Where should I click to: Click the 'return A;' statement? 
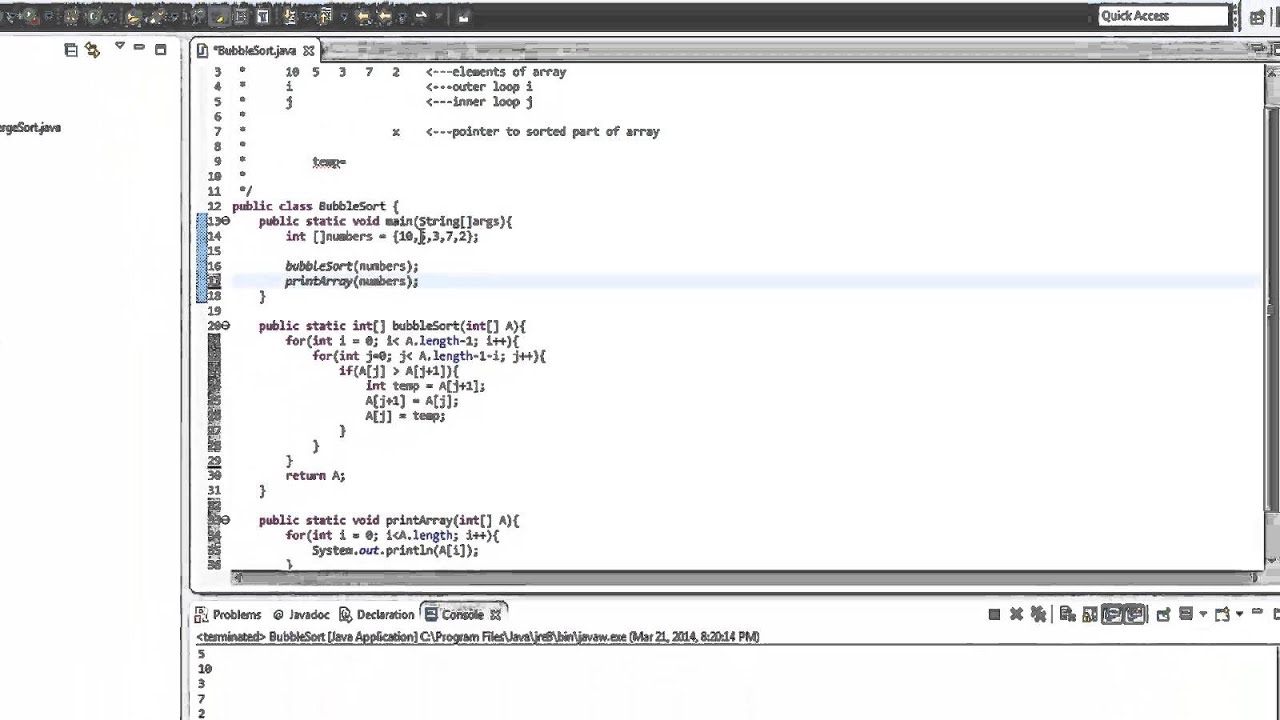point(315,476)
